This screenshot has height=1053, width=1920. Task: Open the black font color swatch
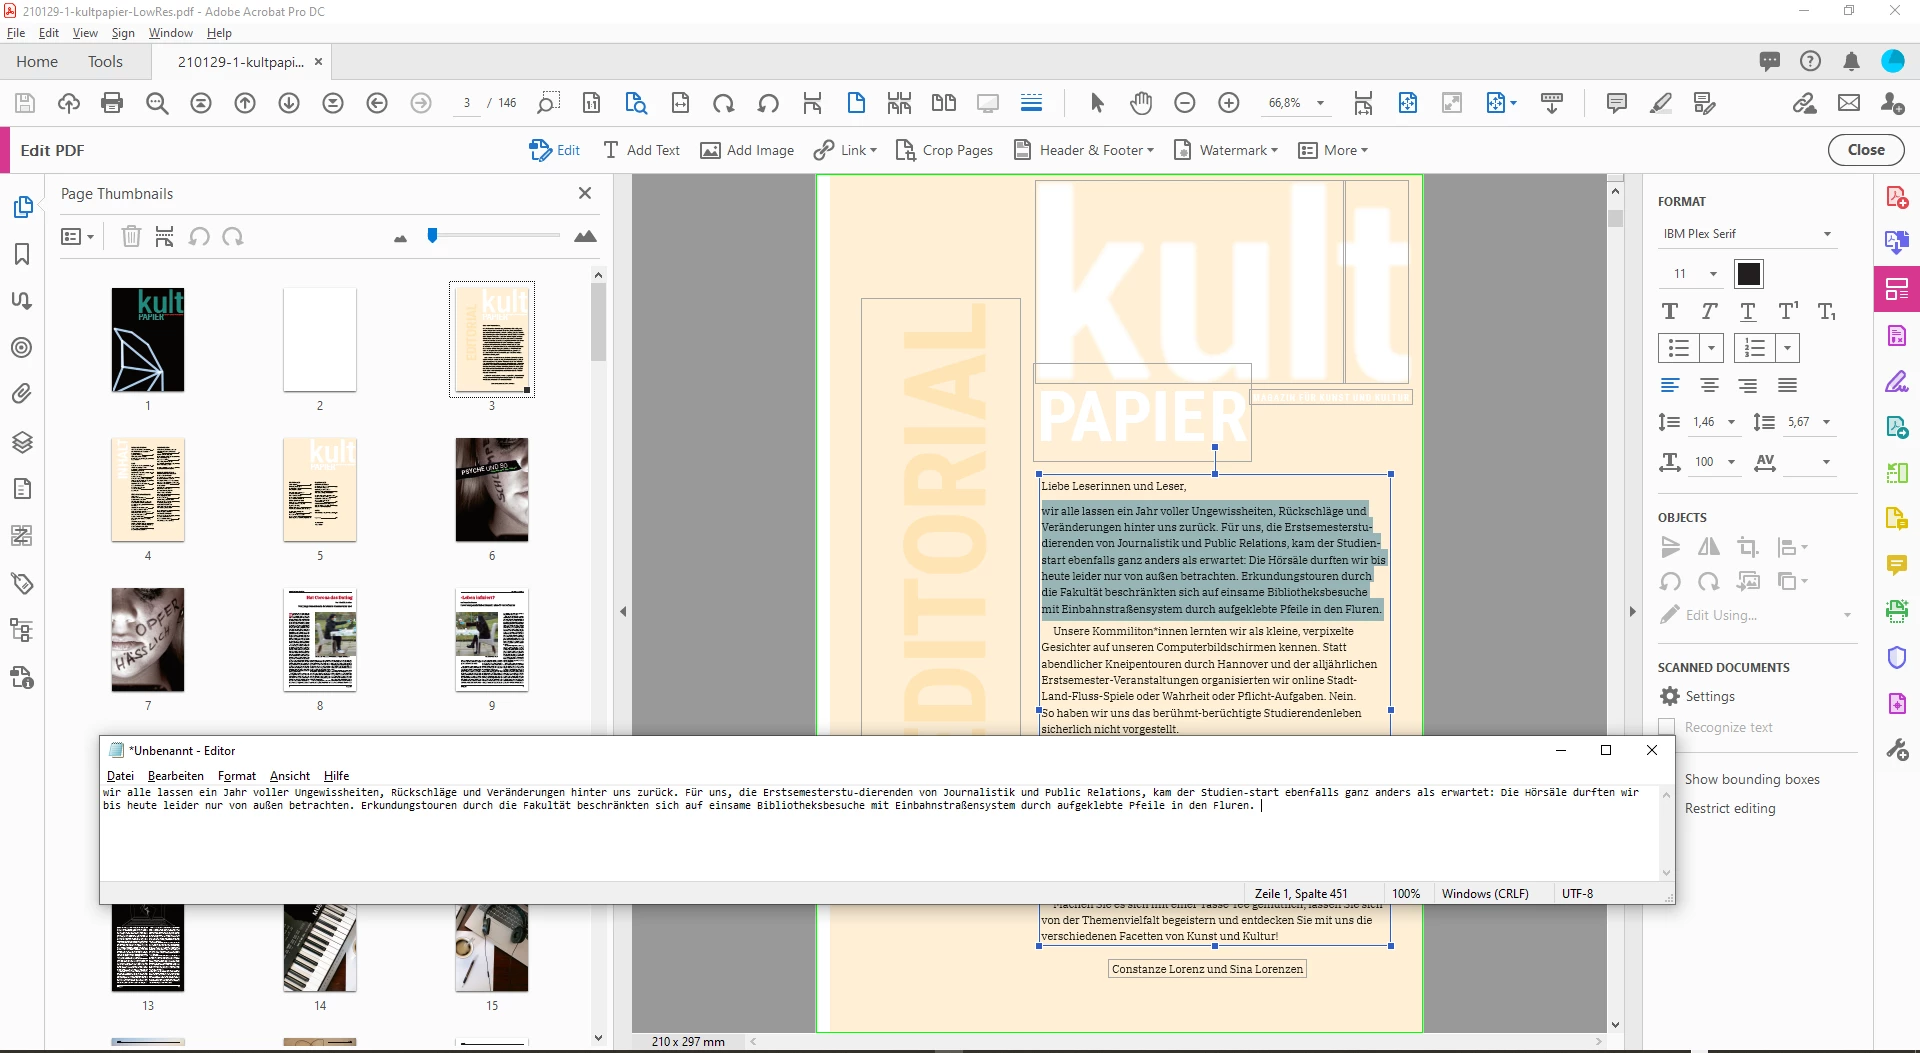coord(1749,274)
